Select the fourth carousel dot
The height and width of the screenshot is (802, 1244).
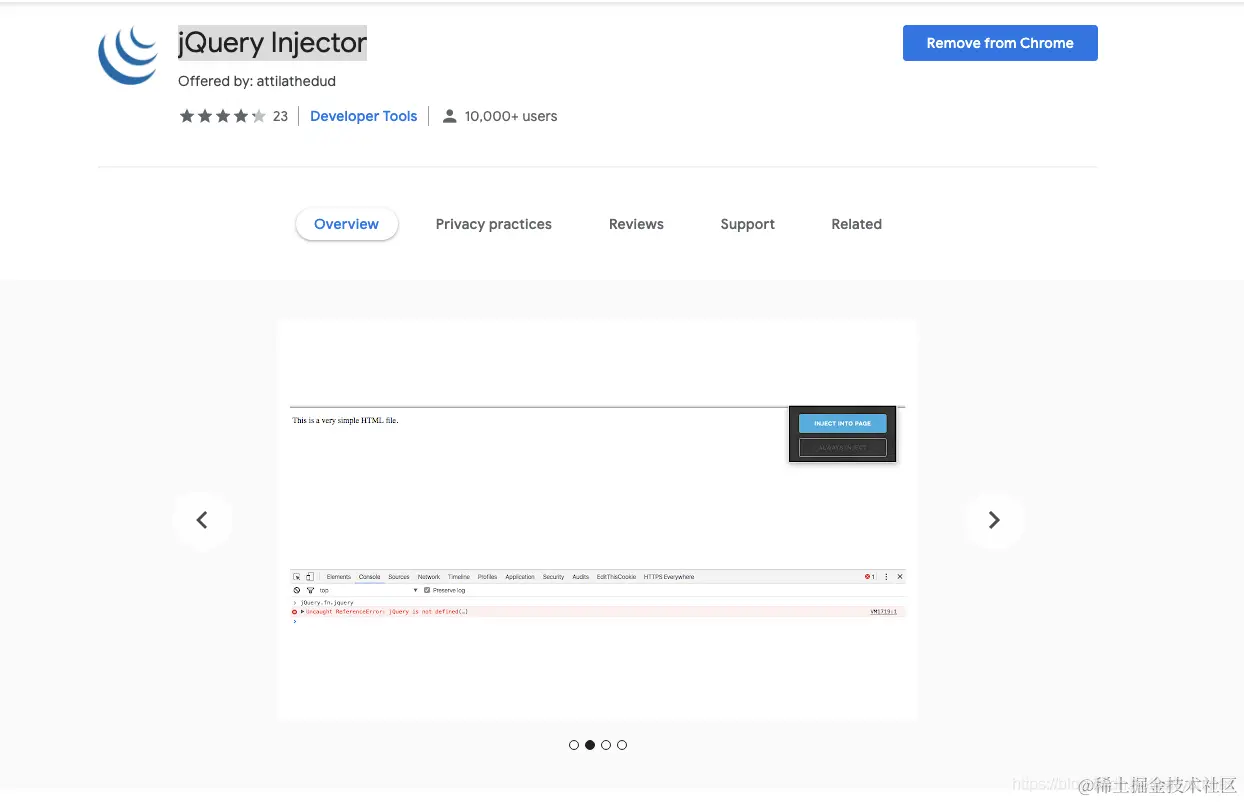point(622,745)
